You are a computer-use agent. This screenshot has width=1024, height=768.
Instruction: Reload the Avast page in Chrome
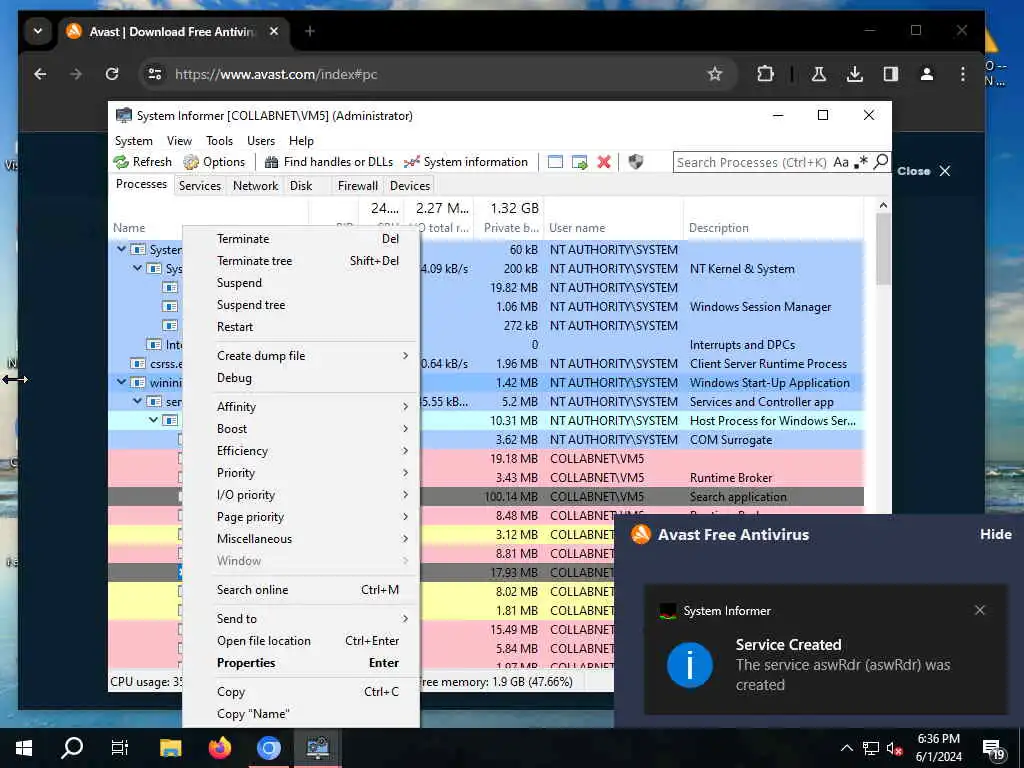(112, 74)
